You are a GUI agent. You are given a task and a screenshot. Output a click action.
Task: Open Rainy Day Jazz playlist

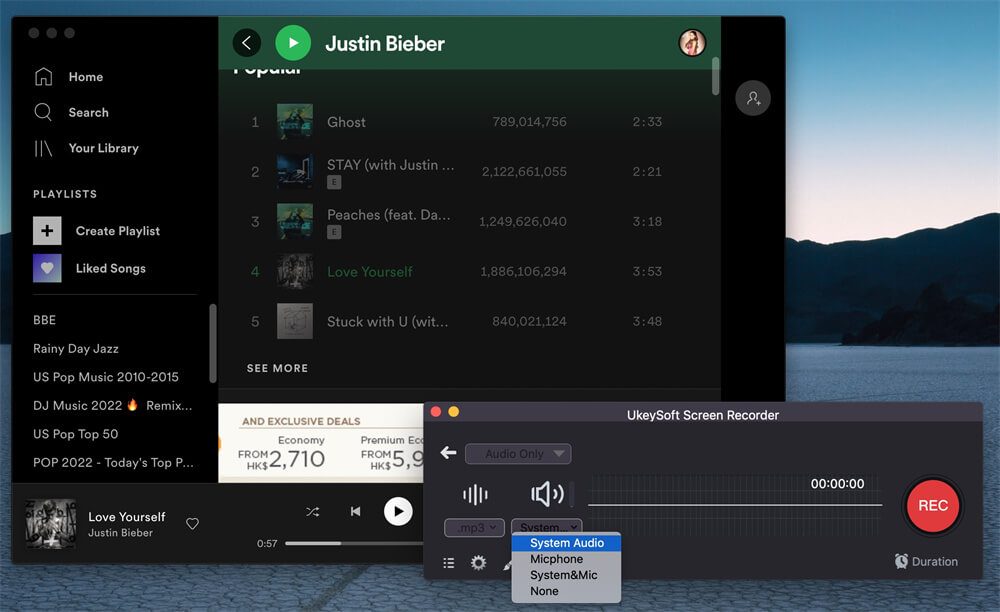click(x=76, y=349)
